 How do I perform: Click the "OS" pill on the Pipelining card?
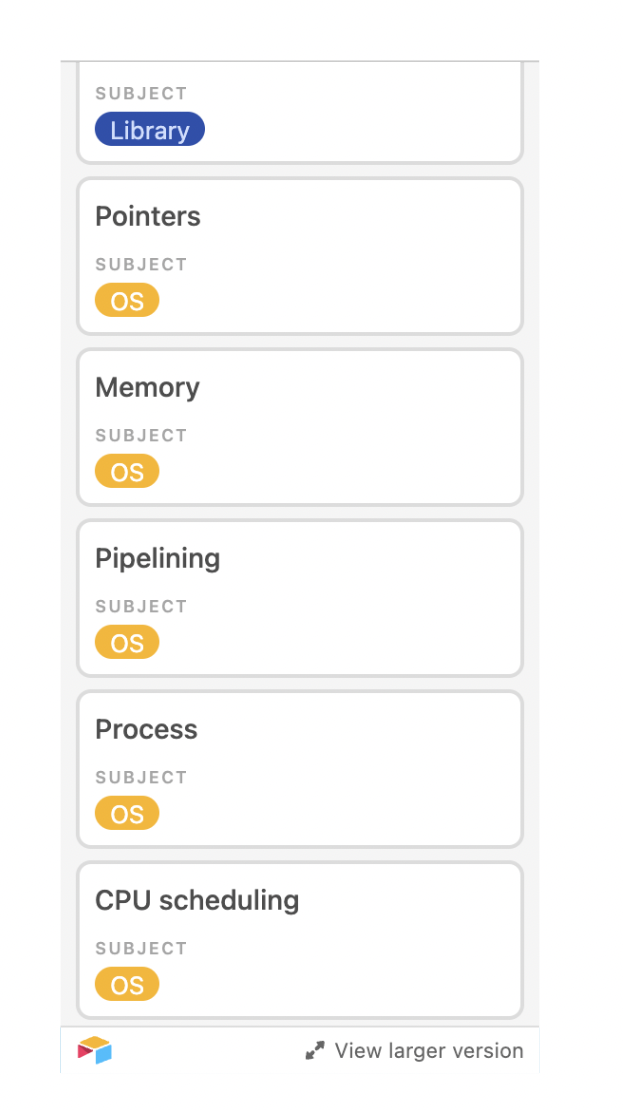tap(127, 642)
